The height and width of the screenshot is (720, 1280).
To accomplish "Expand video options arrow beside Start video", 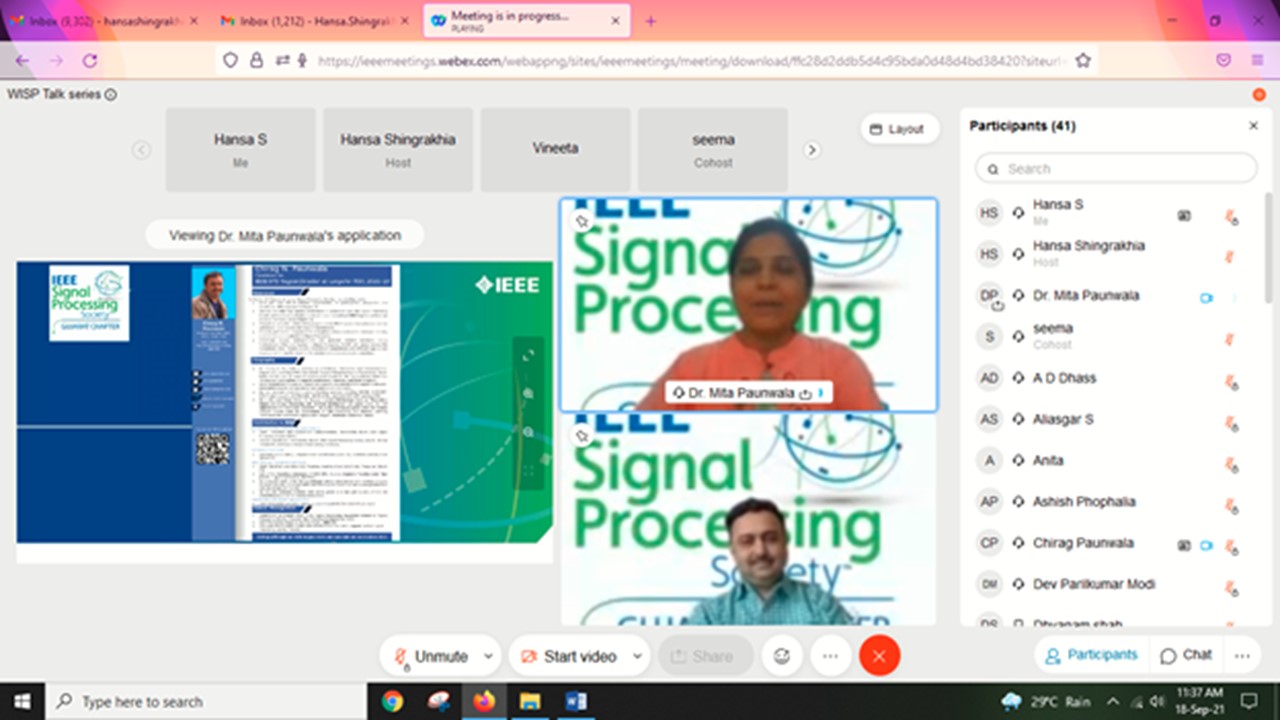I will [x=637, y=656].
